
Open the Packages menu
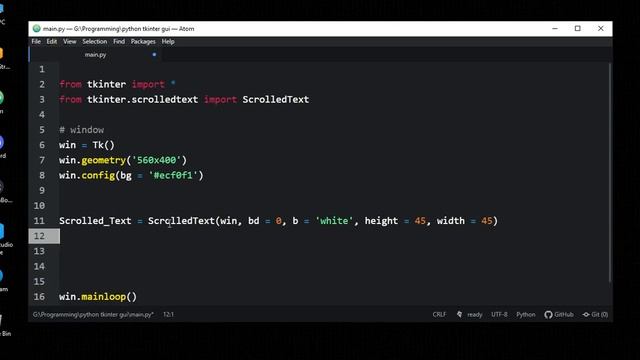coord(143,42)
